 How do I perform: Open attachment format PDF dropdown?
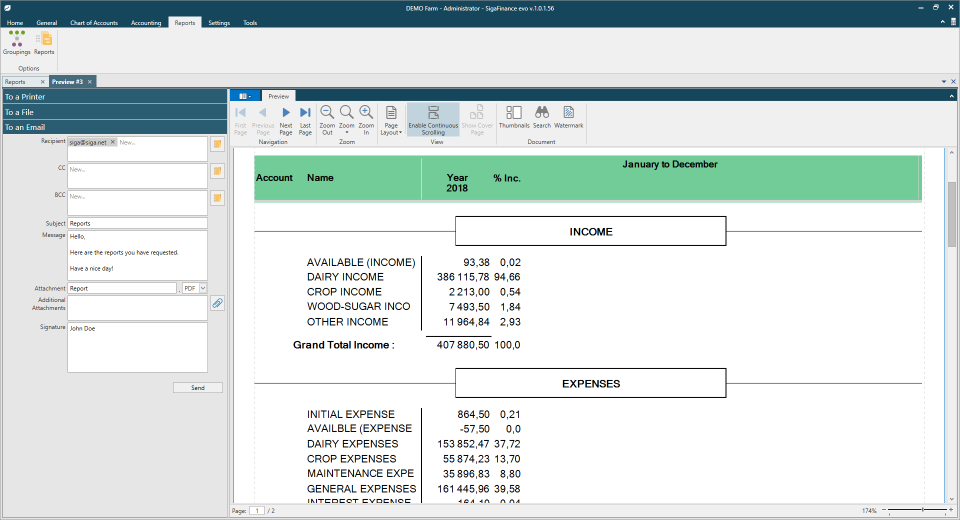[x=203, y=288]
